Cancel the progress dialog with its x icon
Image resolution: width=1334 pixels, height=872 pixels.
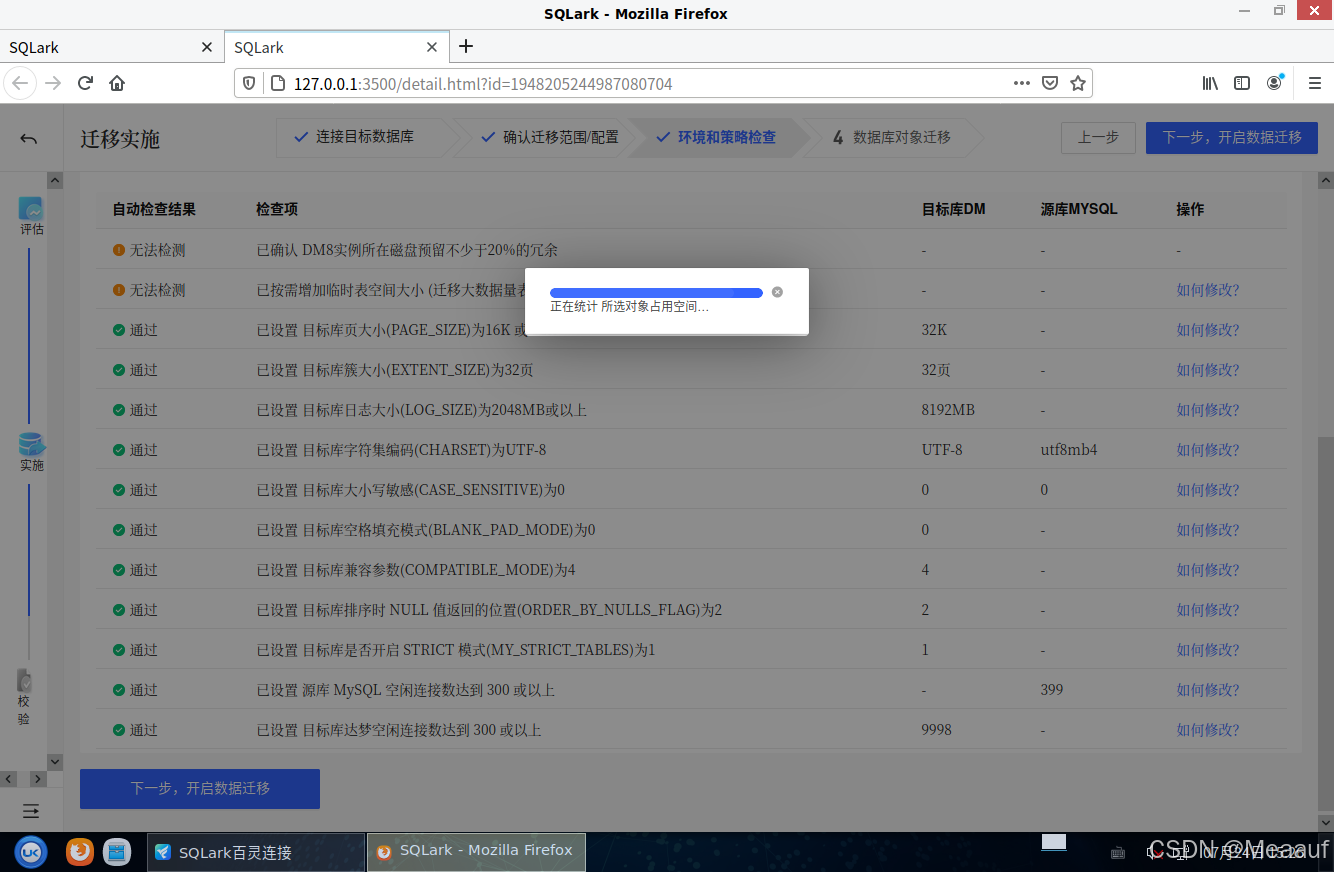(777, 292)
